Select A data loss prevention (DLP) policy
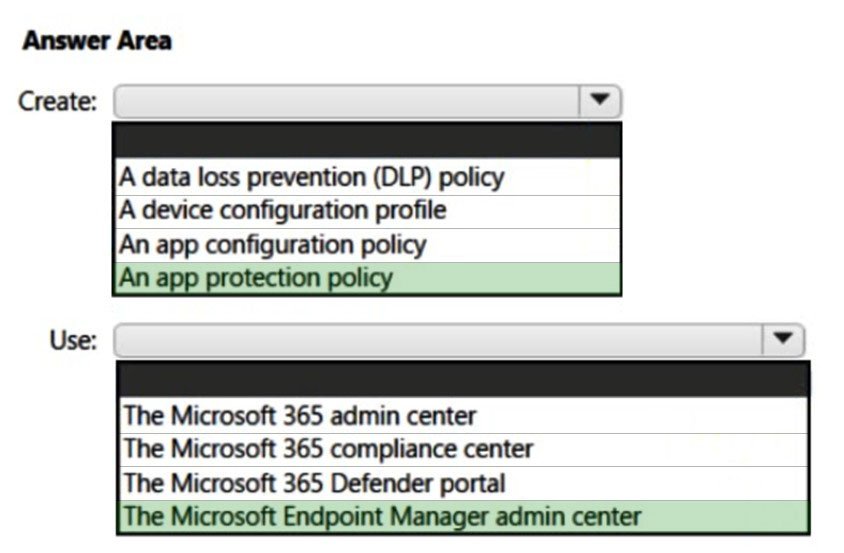The height and width of the screenshot is (553, 844). click(x=367, y=177)
